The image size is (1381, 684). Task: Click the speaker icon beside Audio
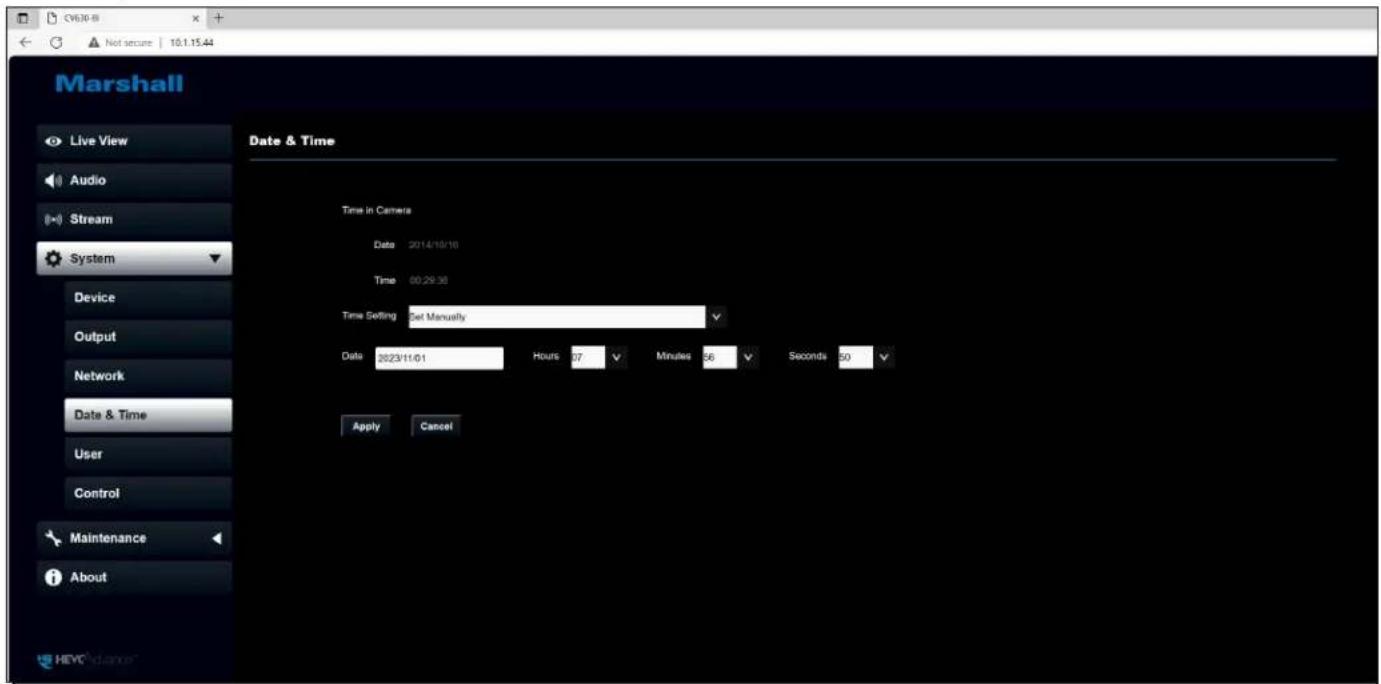(x=52, y=181)
